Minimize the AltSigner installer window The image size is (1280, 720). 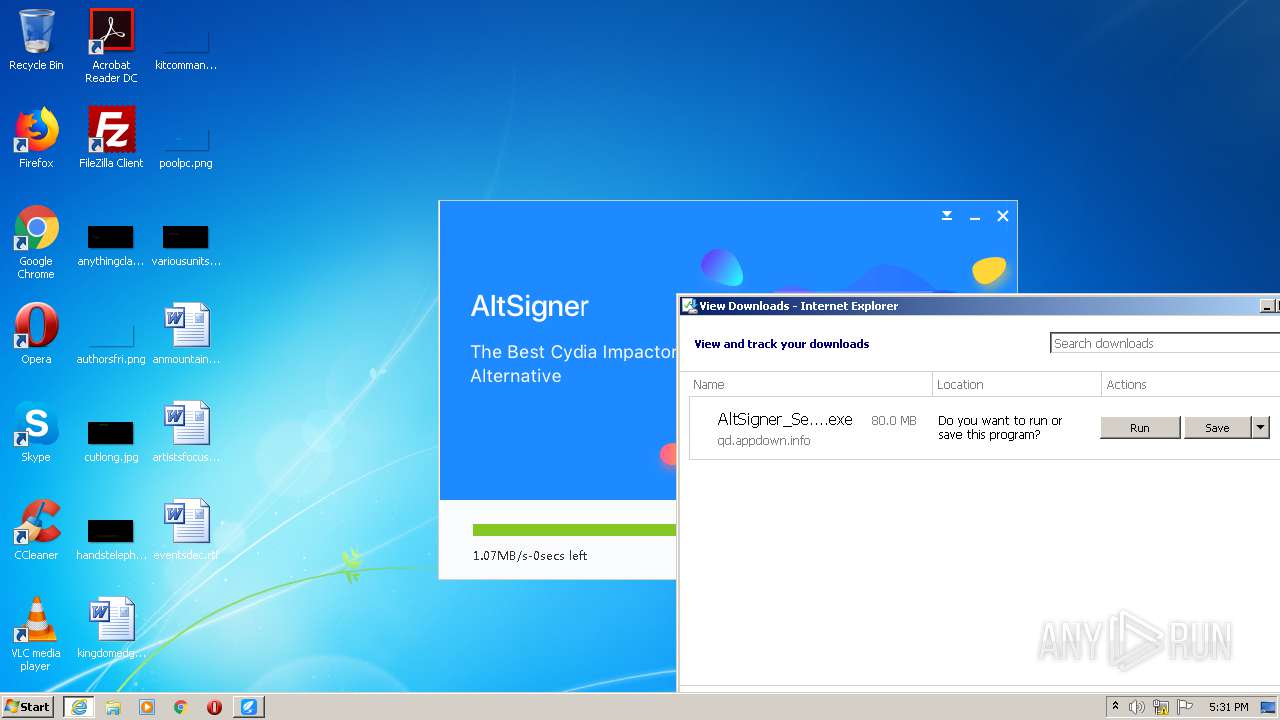click(975, 216)
